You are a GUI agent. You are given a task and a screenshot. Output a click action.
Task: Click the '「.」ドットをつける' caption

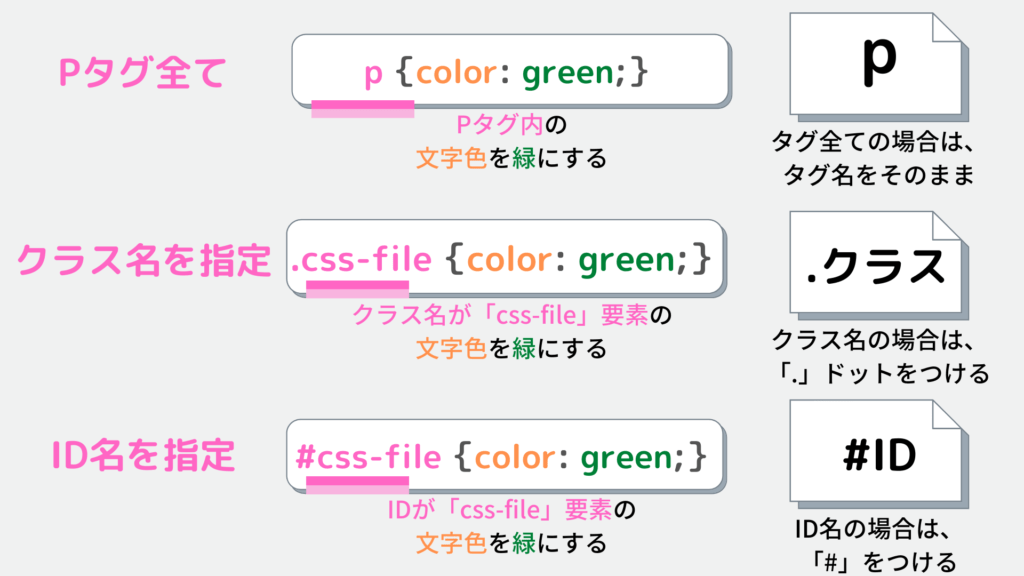pyautogui.click(x=881, y=374)
